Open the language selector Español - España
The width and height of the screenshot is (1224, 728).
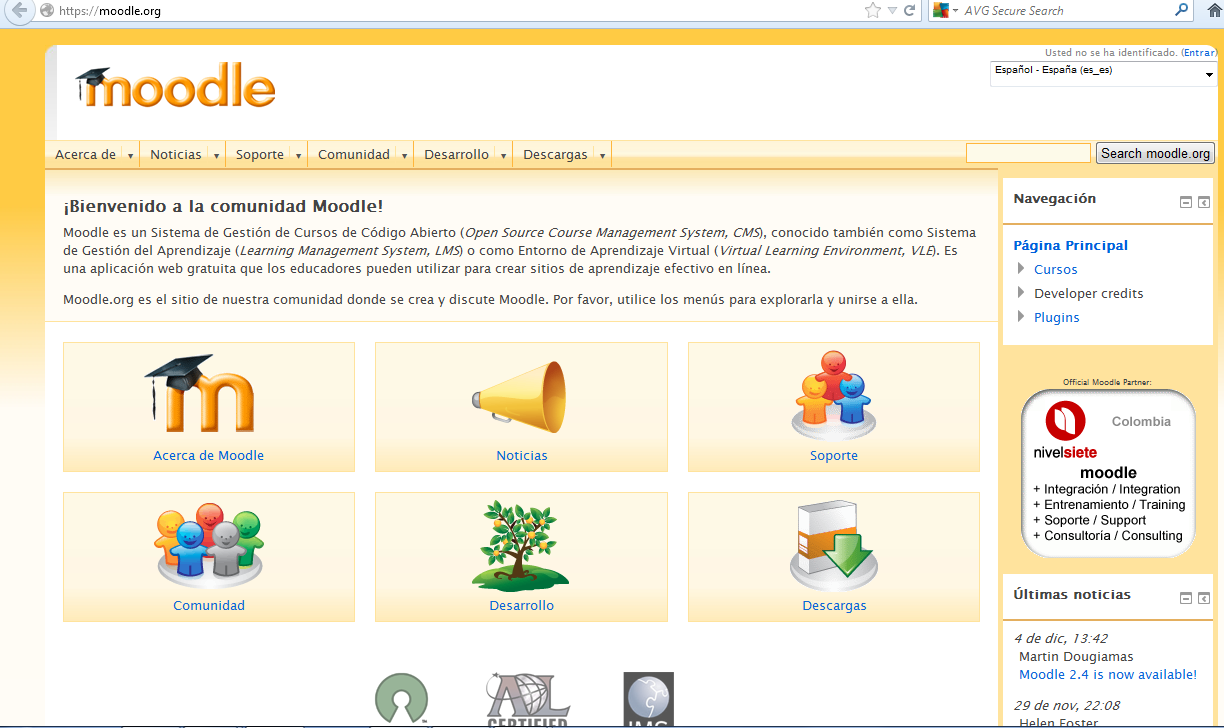point(1103,73)
